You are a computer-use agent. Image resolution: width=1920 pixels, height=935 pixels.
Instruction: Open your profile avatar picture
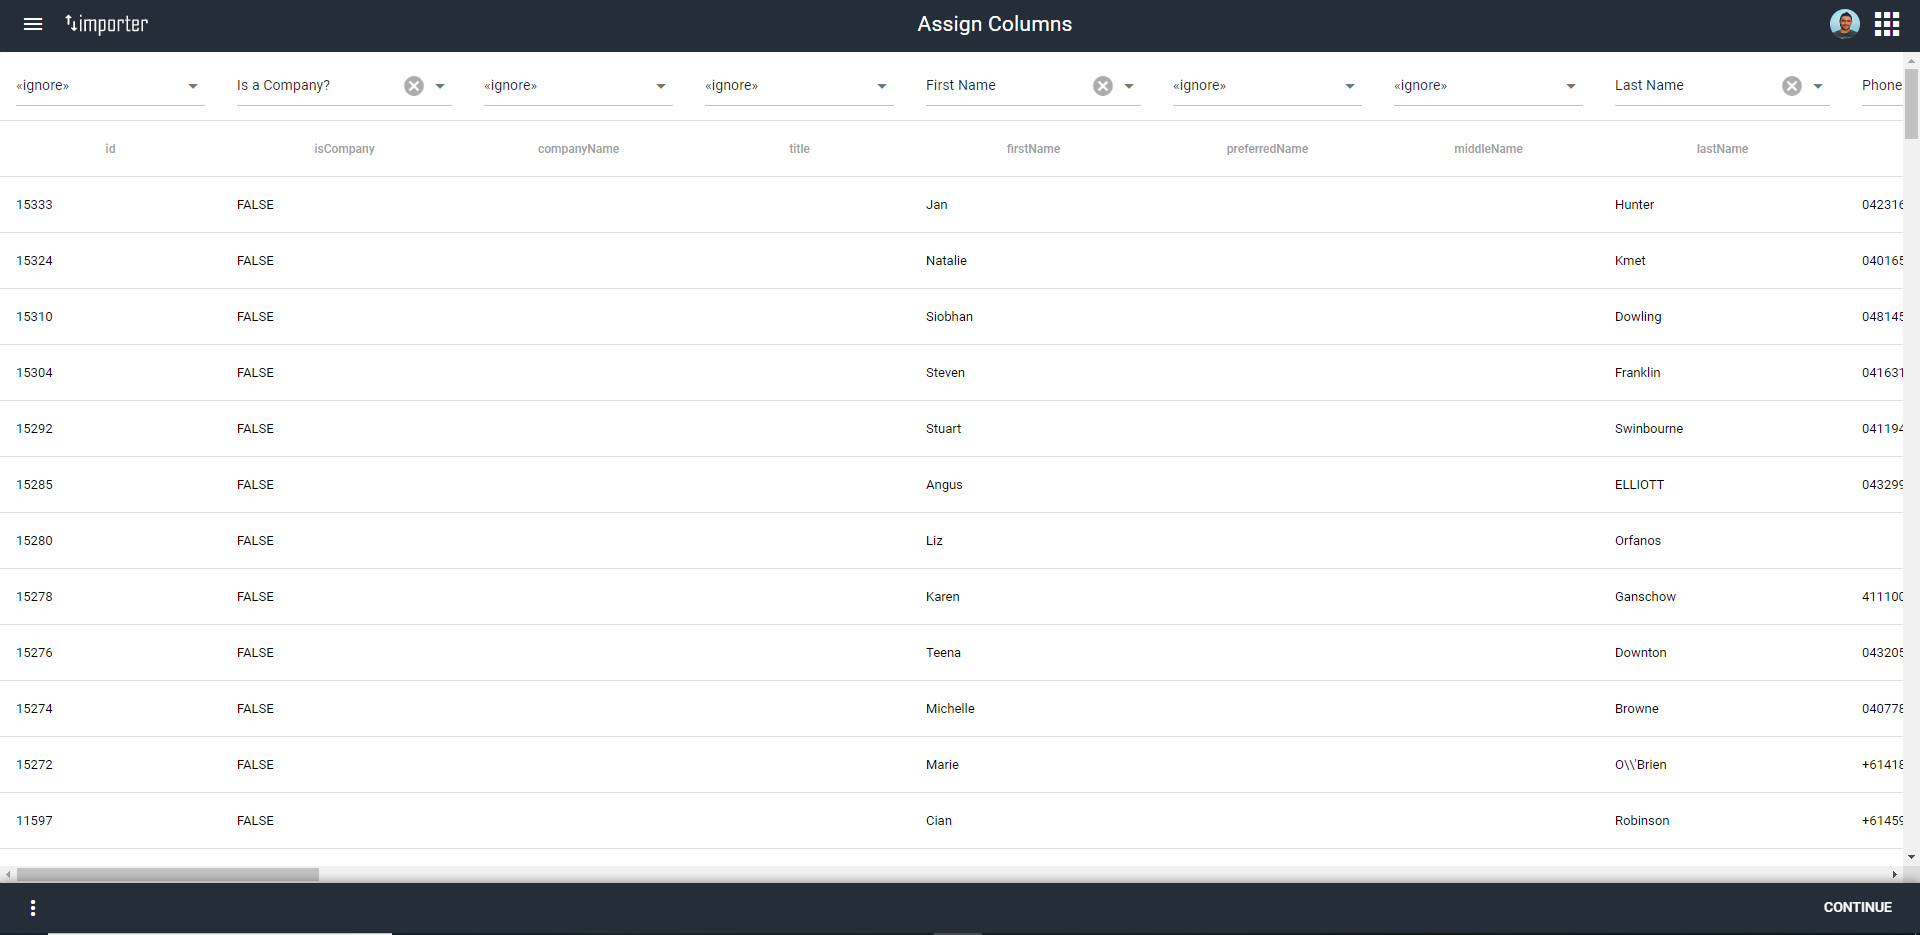pyautogui.click(x=1845, y=23)
